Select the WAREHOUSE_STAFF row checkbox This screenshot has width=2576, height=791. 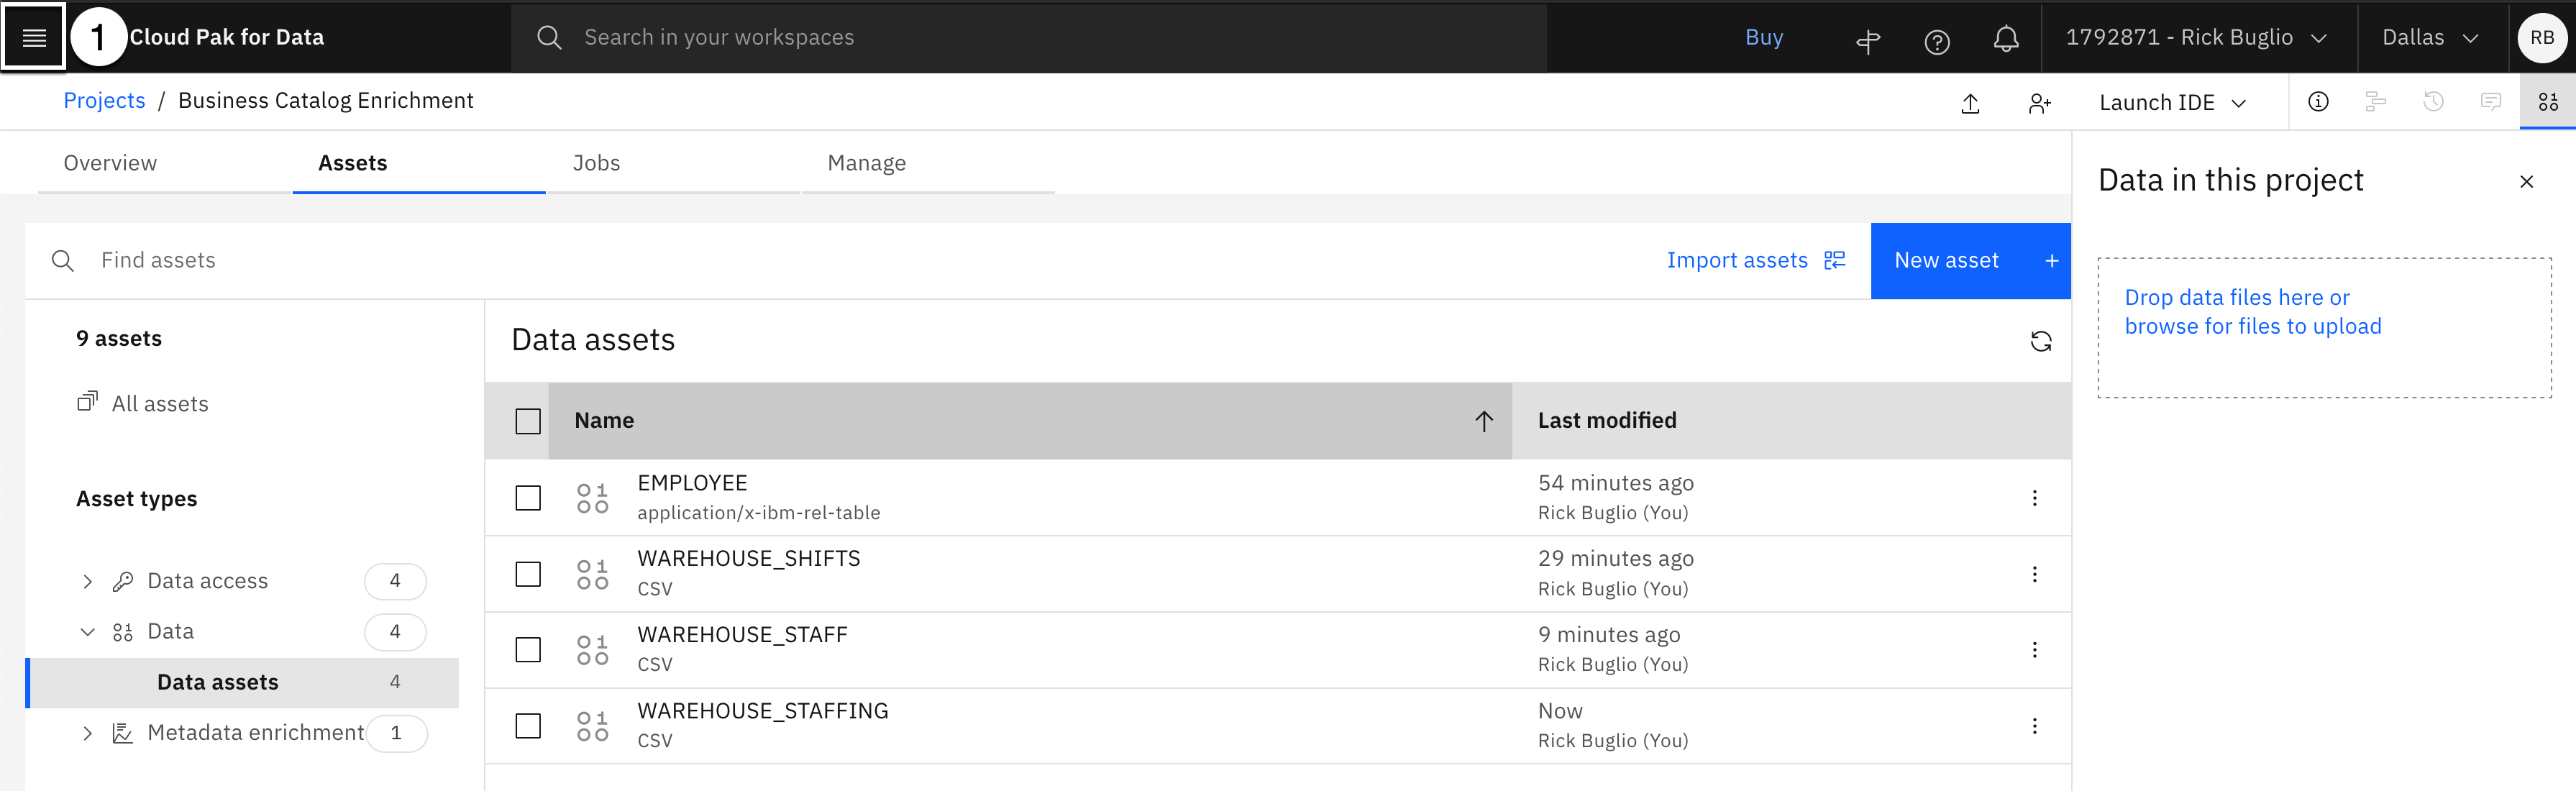(x=528, y=650)
